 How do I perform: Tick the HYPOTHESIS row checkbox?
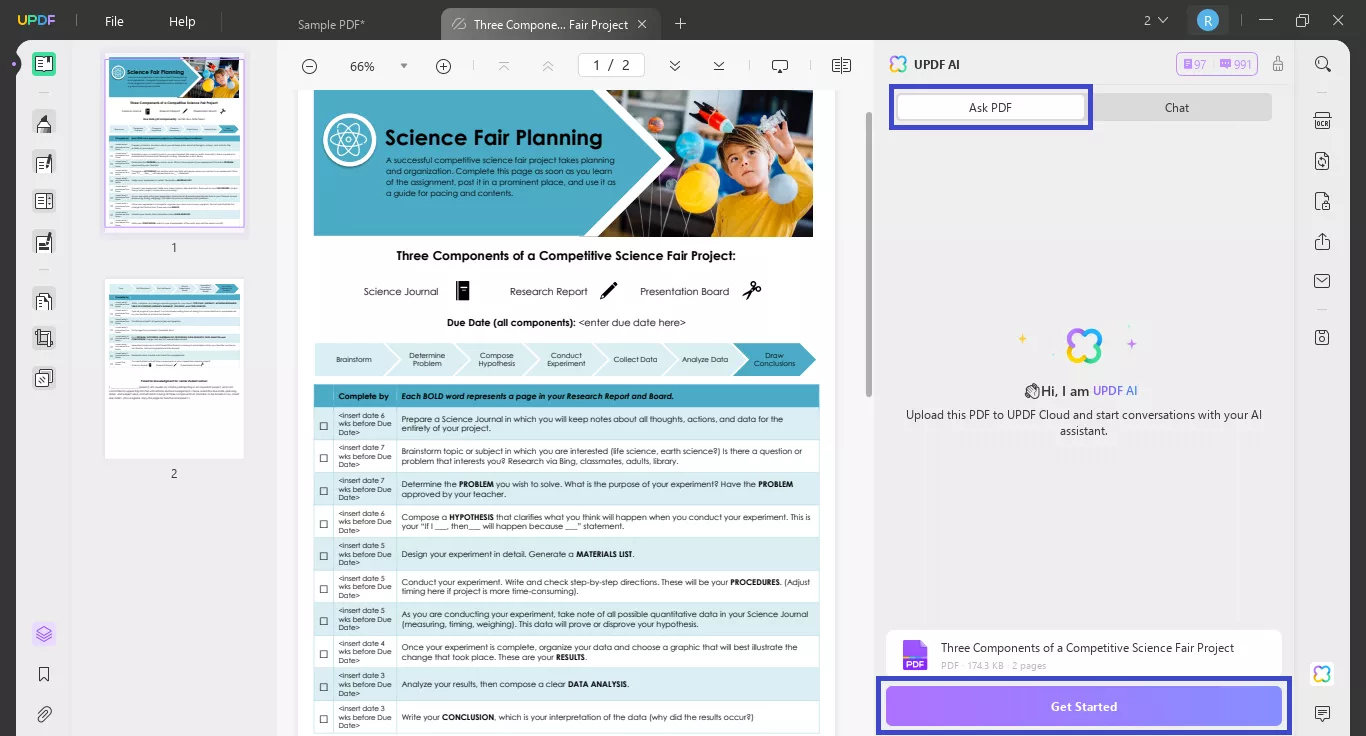[323, 523]
